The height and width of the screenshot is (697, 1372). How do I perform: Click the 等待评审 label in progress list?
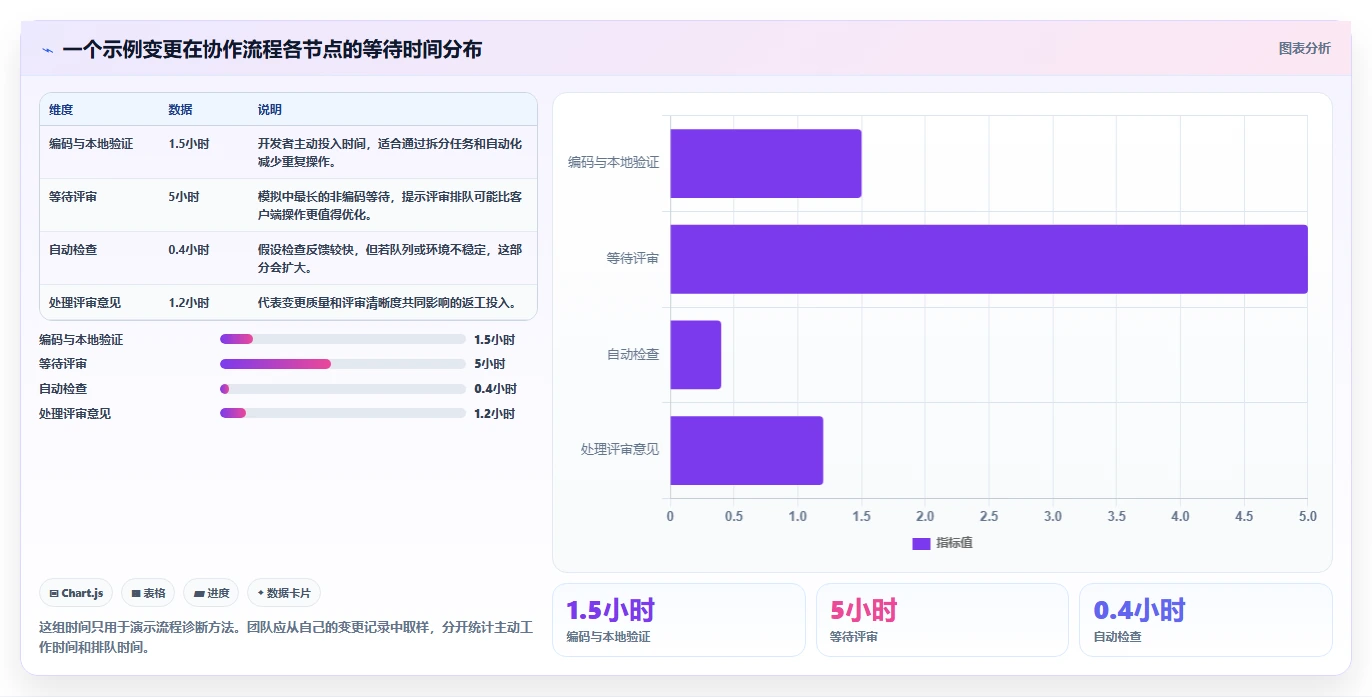point(63,364)
